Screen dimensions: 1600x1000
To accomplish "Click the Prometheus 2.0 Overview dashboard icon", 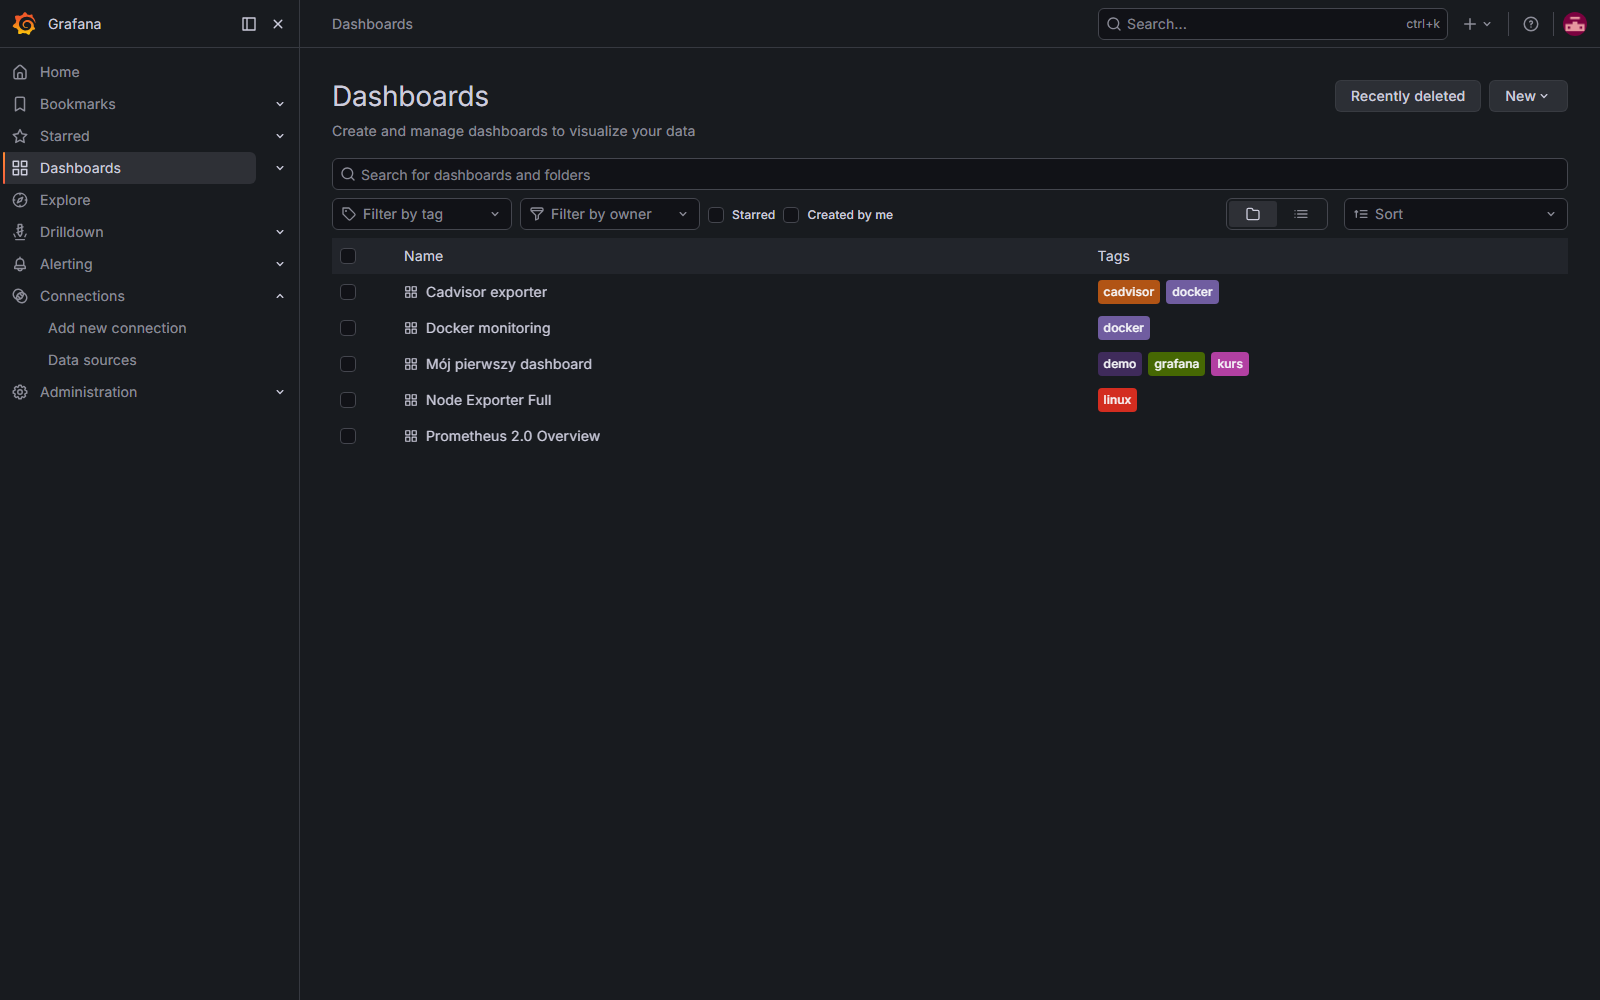I will [x=411, y=436].
